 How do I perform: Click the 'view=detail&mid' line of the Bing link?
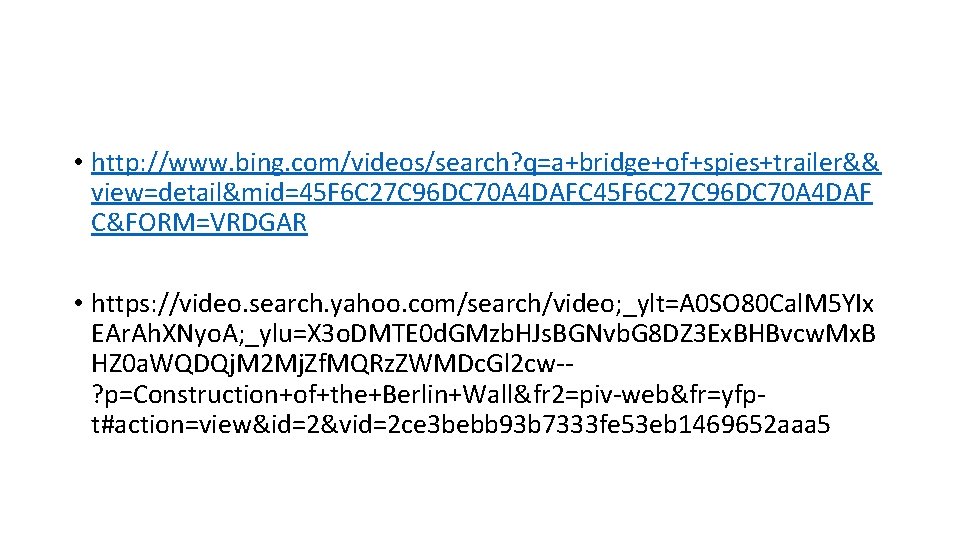[x=481, y=192]
